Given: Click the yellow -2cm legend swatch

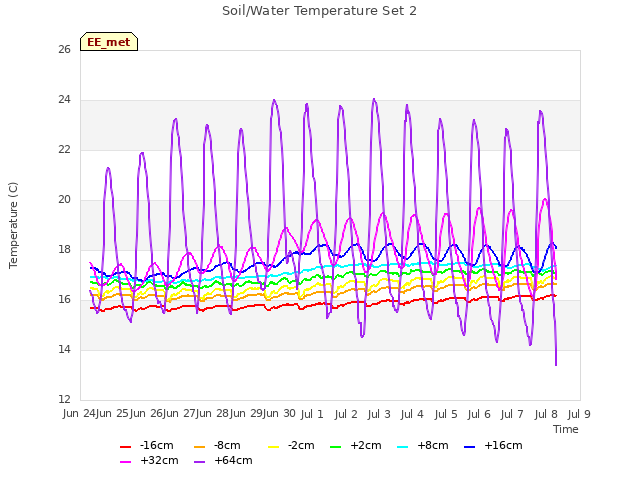Looking at the screenshot, I should (273, 447).
